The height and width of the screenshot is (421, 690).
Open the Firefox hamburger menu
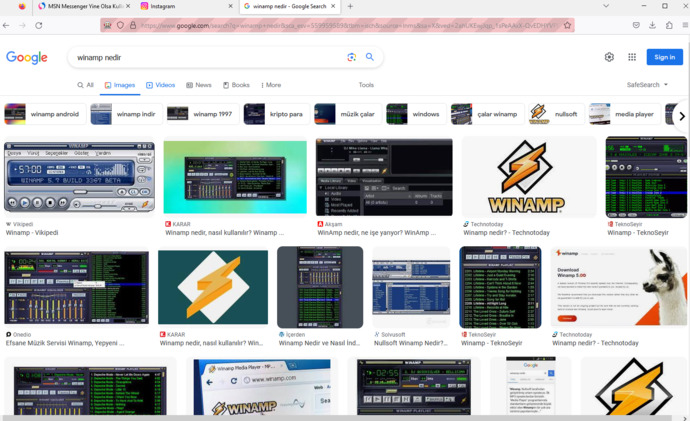pos(685,26)
